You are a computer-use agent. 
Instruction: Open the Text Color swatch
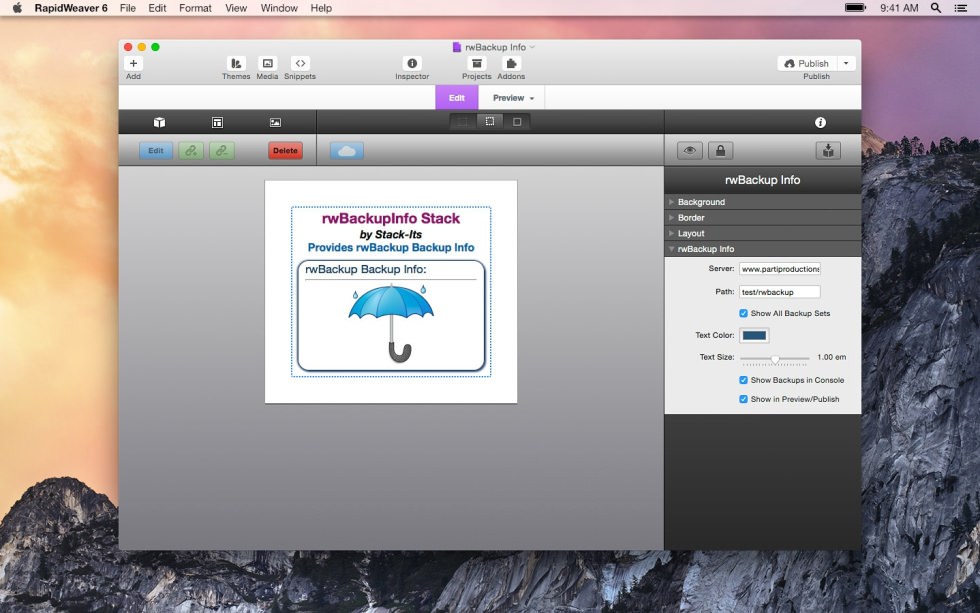(x=754, y=336)
